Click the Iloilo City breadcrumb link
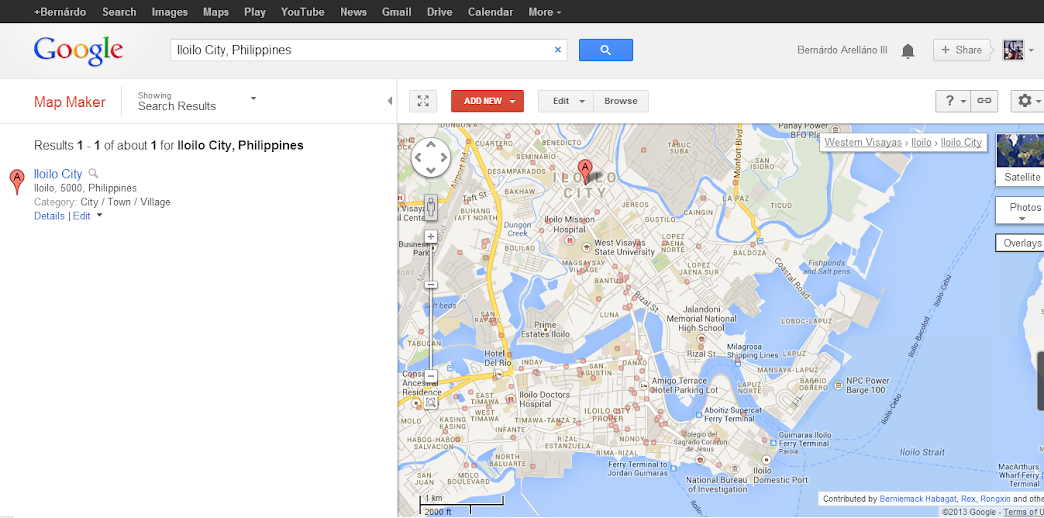1044x518 pixels. (x=961, y=142)
